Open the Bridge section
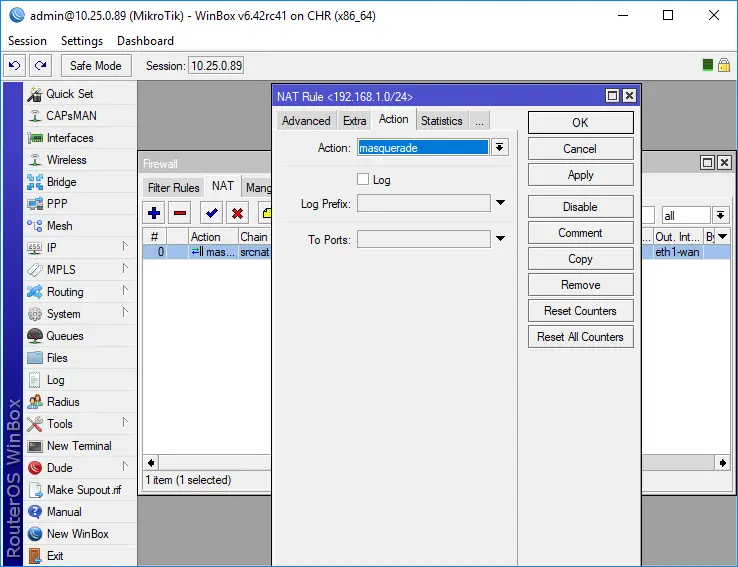The width and height of the screenshot is (738, 567). coord(80,182)
